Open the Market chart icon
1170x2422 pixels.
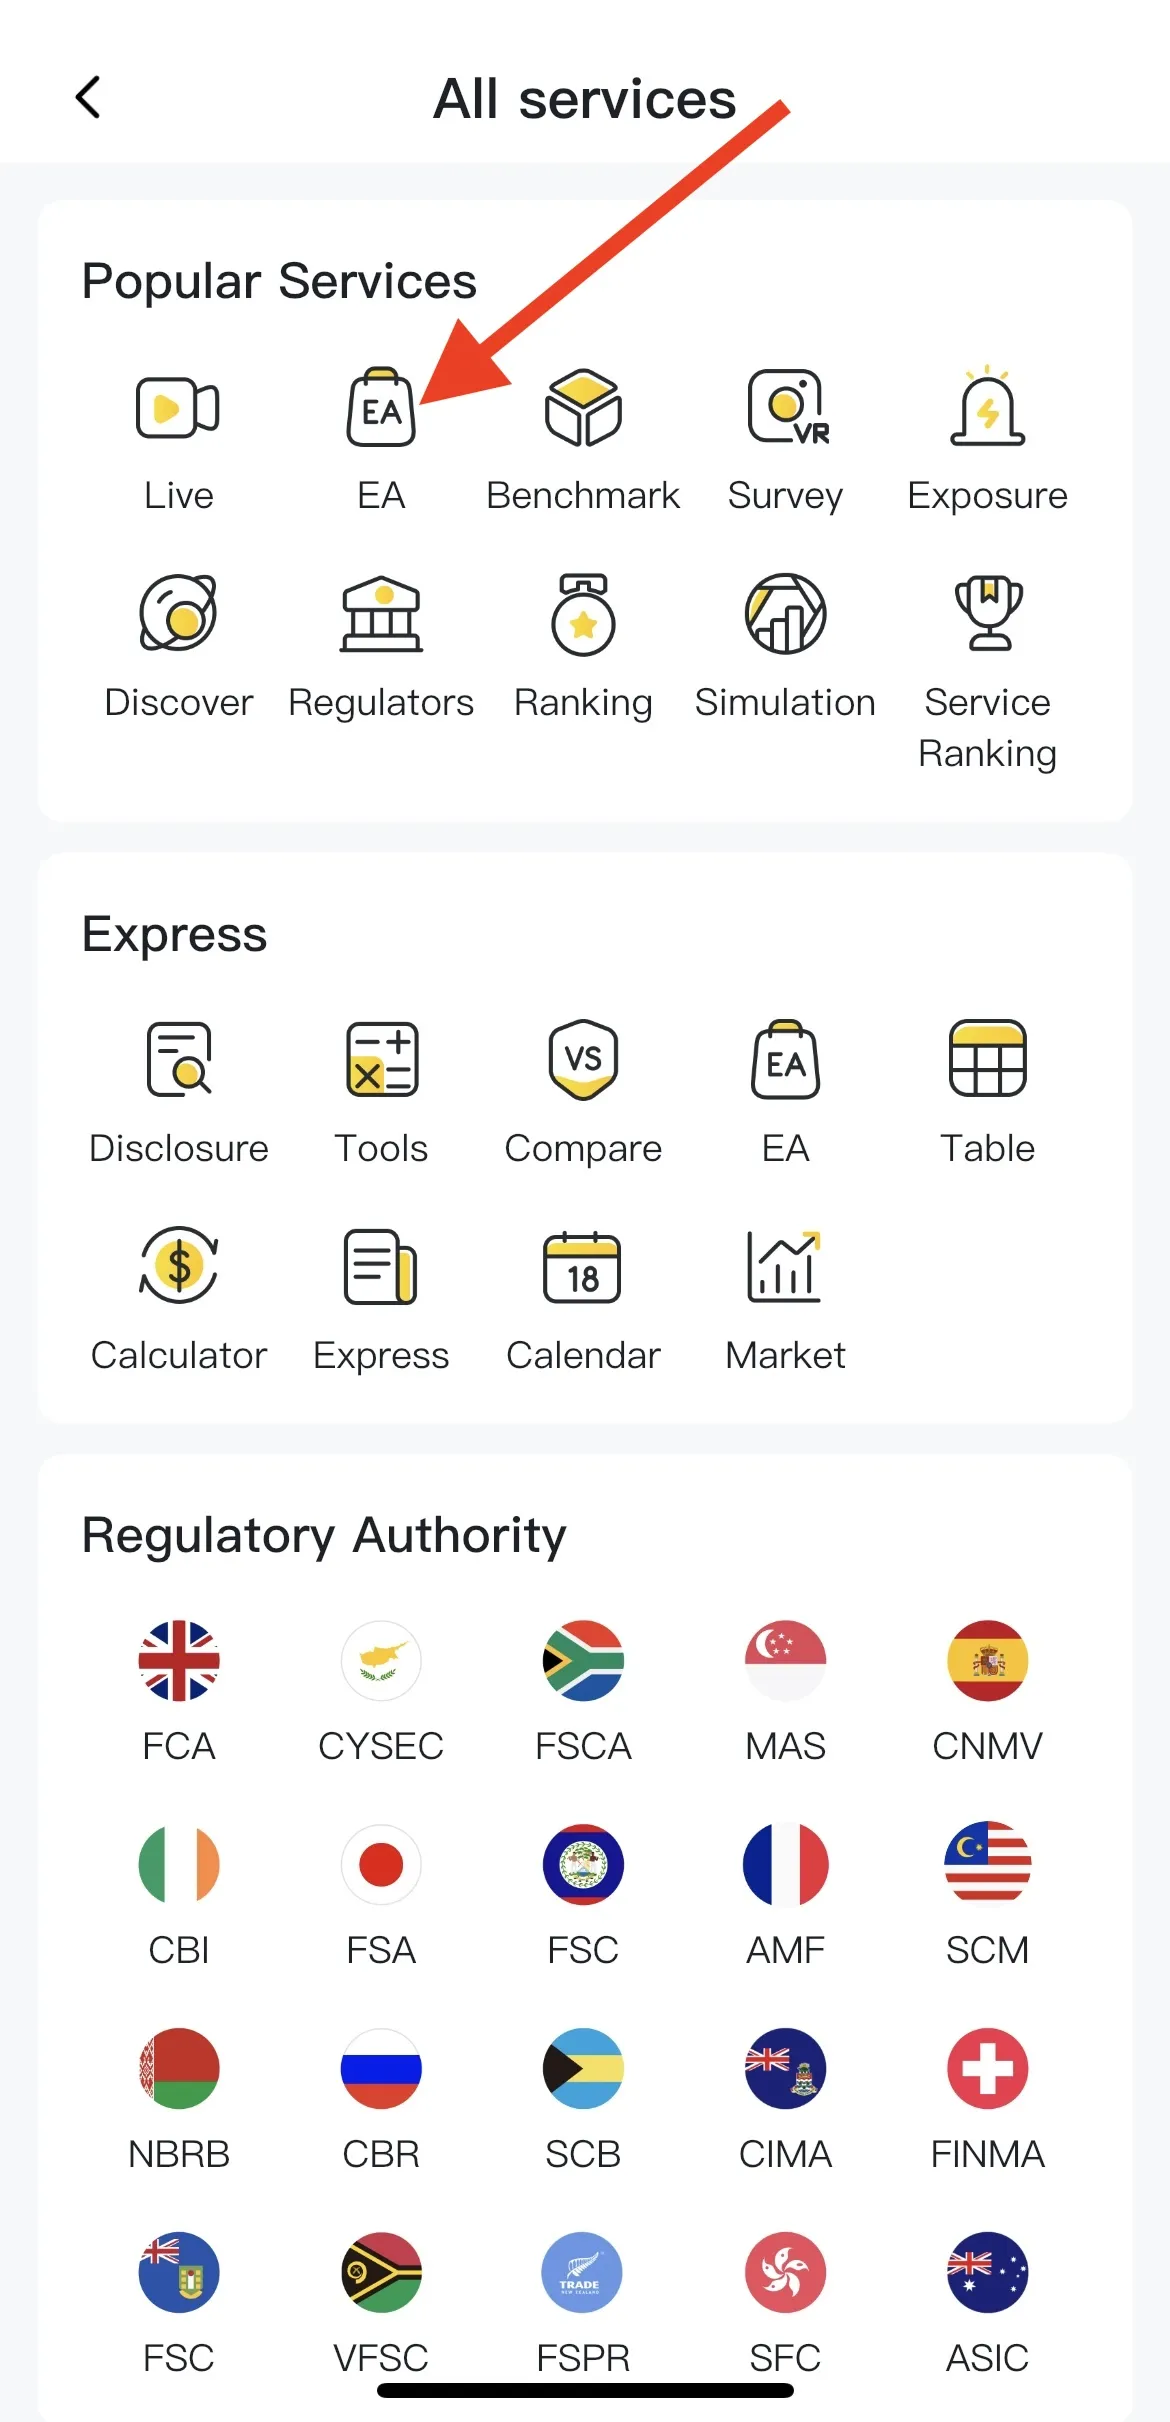(784, 1266)
